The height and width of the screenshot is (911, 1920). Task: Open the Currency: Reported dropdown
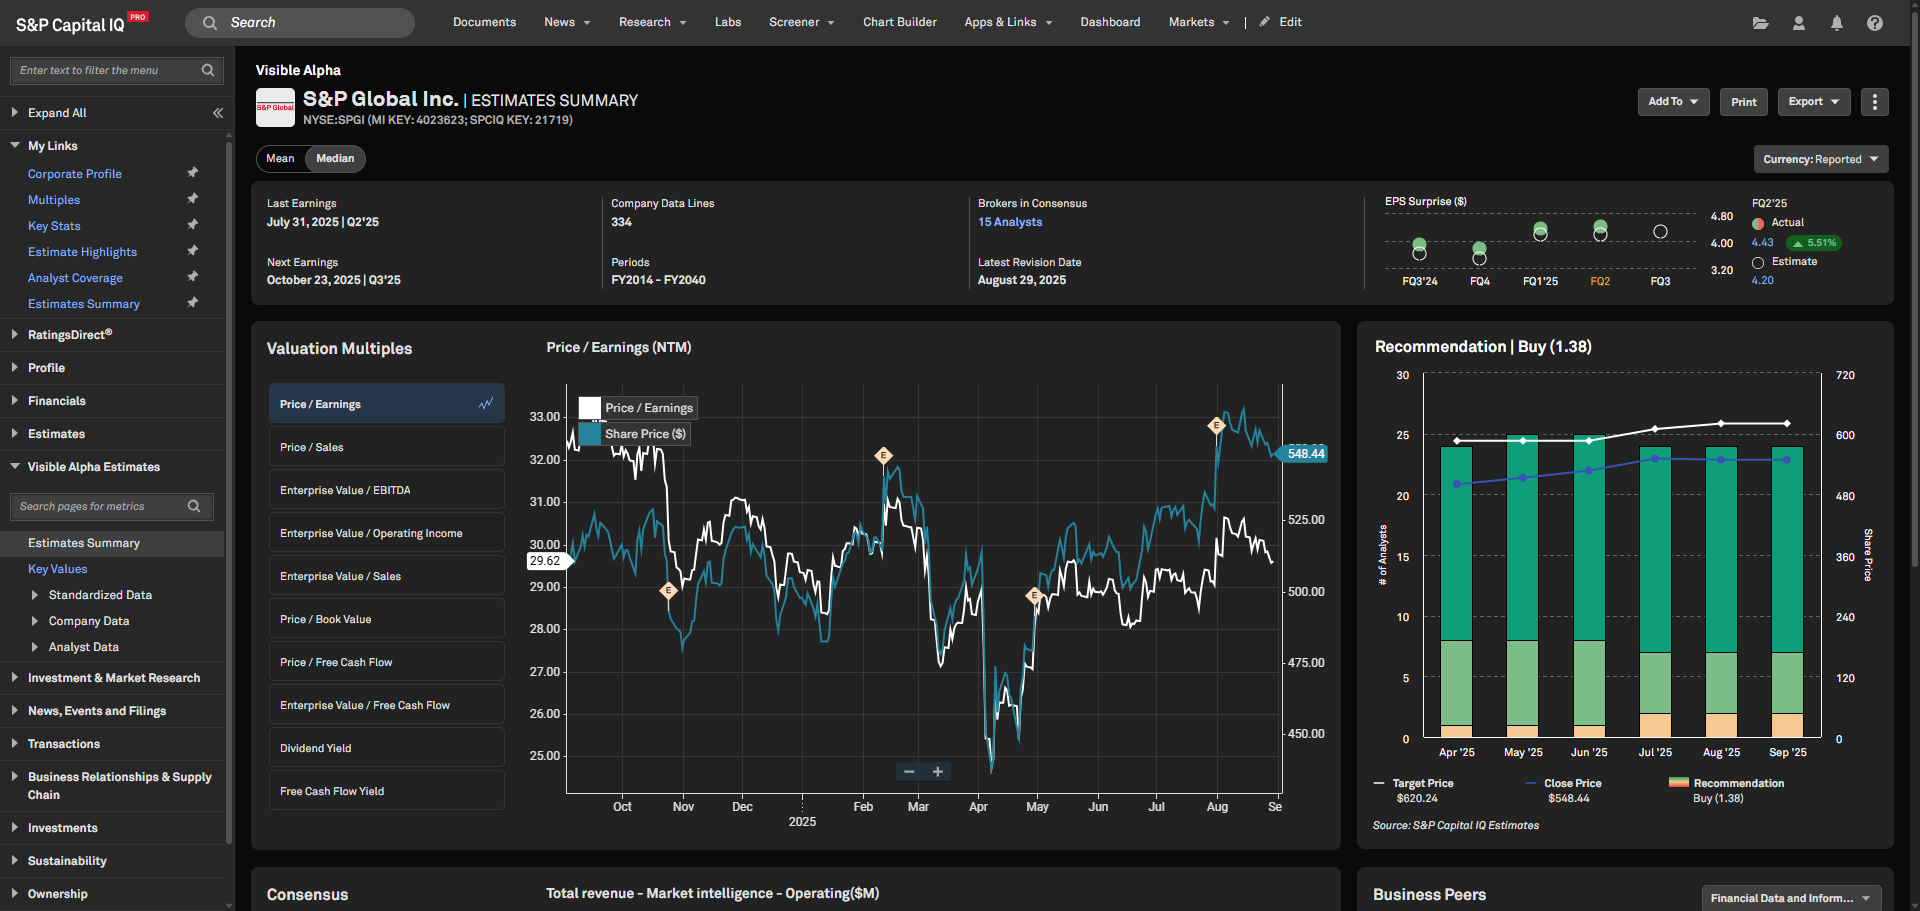(1820, 160)
